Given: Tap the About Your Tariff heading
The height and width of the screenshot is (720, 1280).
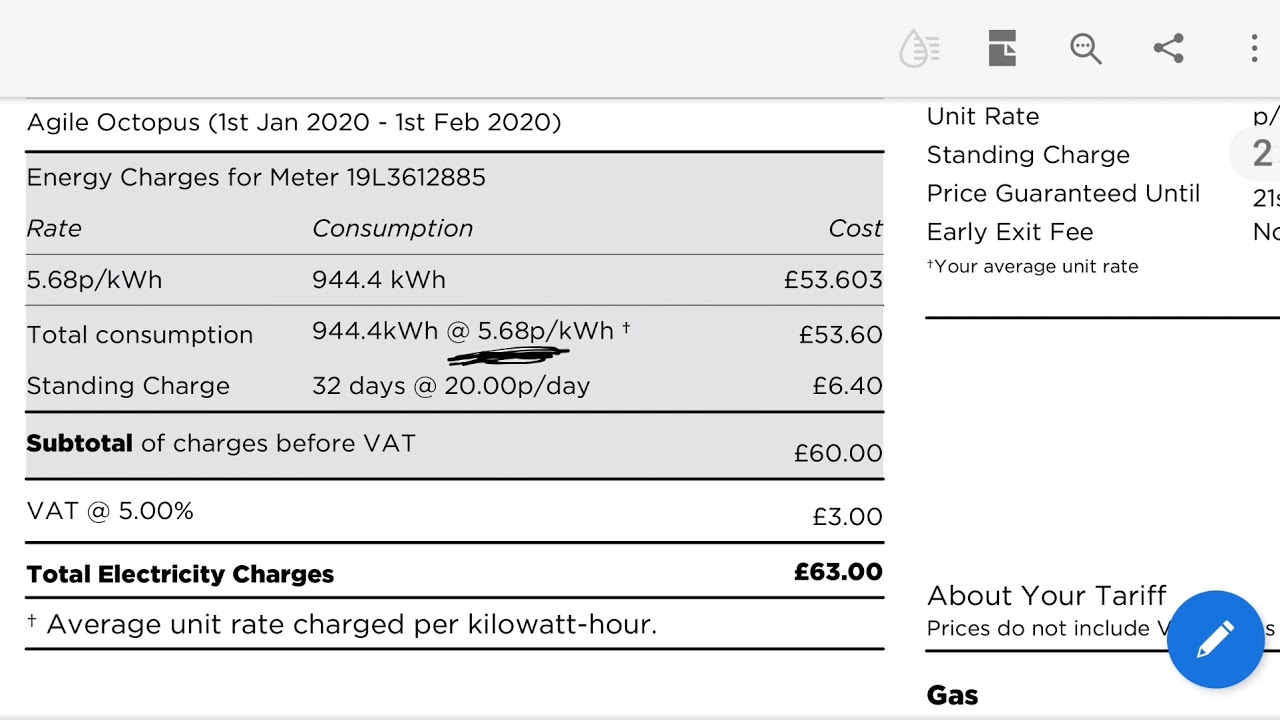Looking at the screenshot, I should [1046, 596].
